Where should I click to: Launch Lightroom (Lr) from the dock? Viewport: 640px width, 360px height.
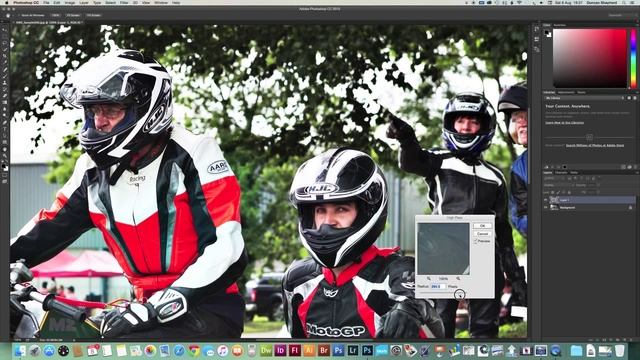tap(353, 350)
